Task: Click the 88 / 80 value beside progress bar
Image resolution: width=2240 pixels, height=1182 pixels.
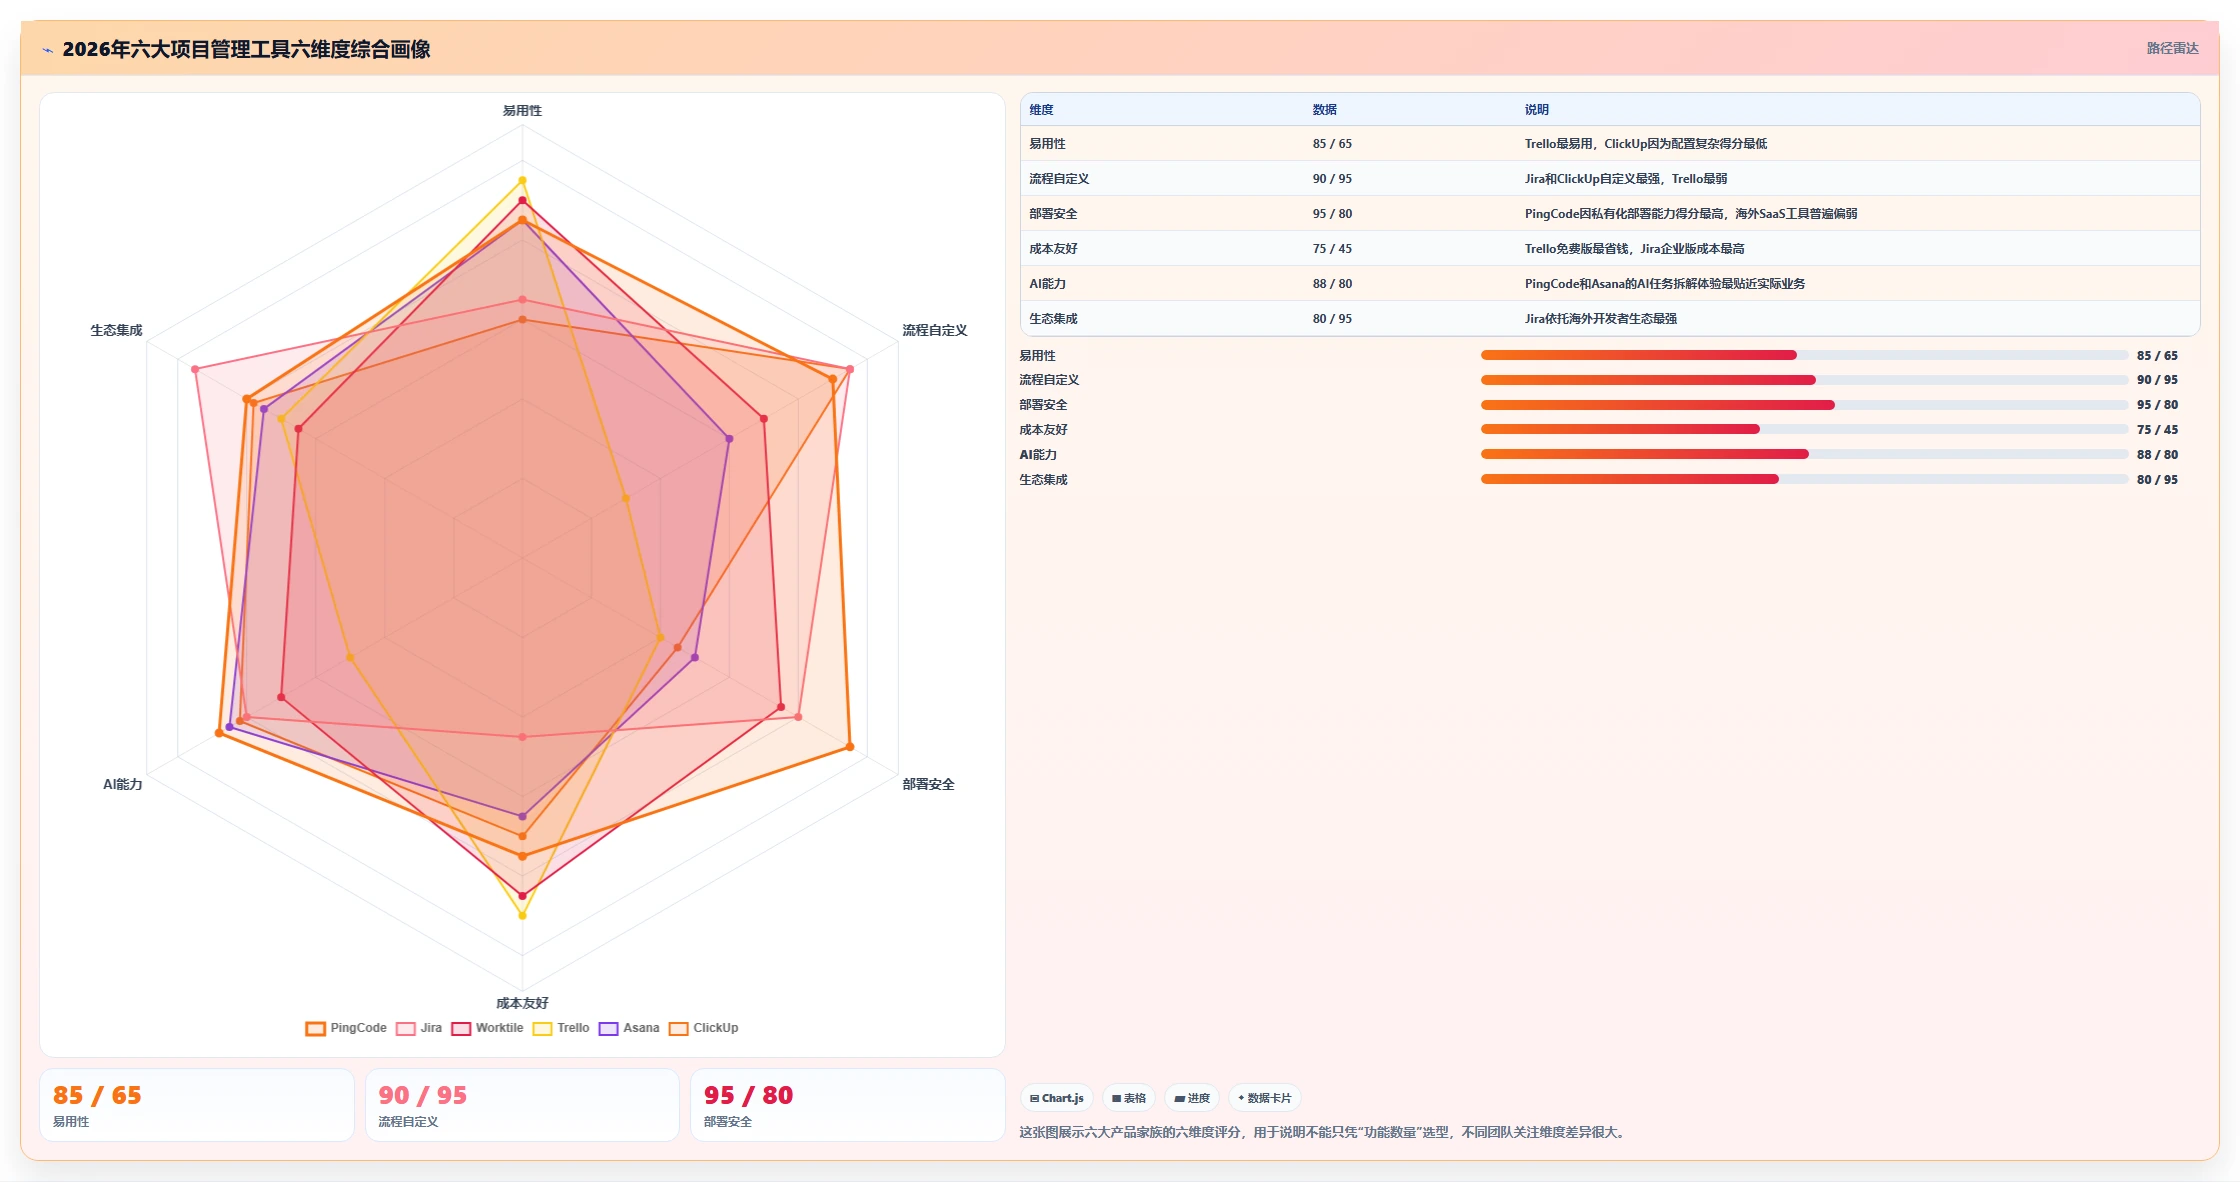Action: pyautogui.click(x=2157, y=455)
